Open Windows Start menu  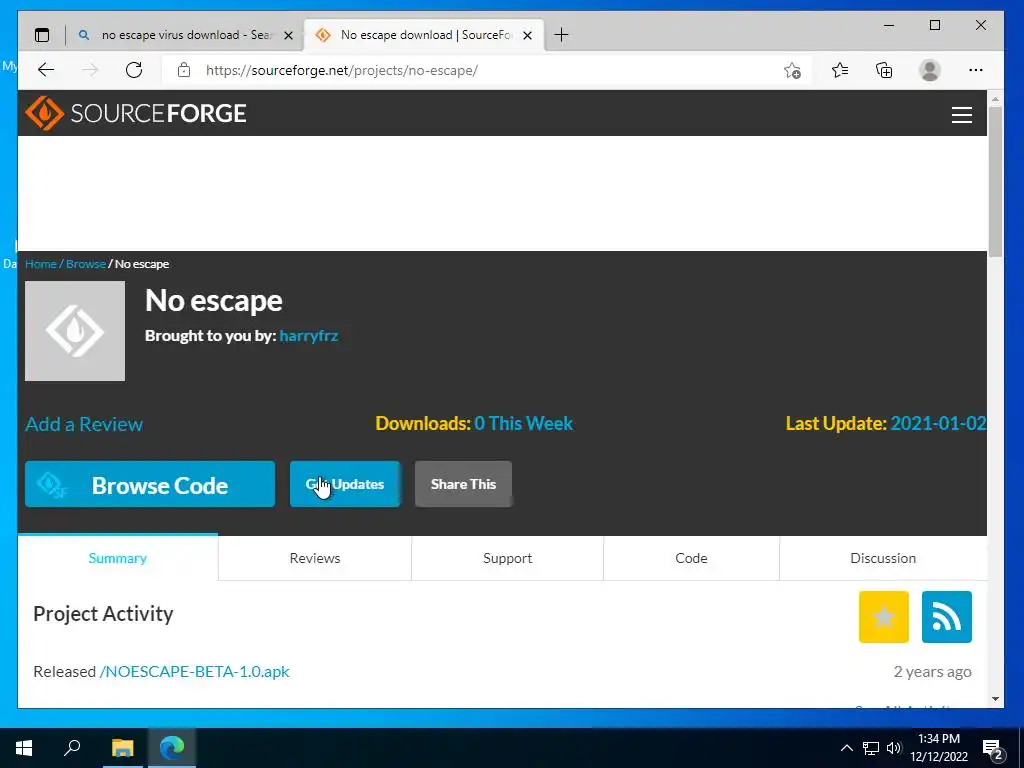[24, 748]
